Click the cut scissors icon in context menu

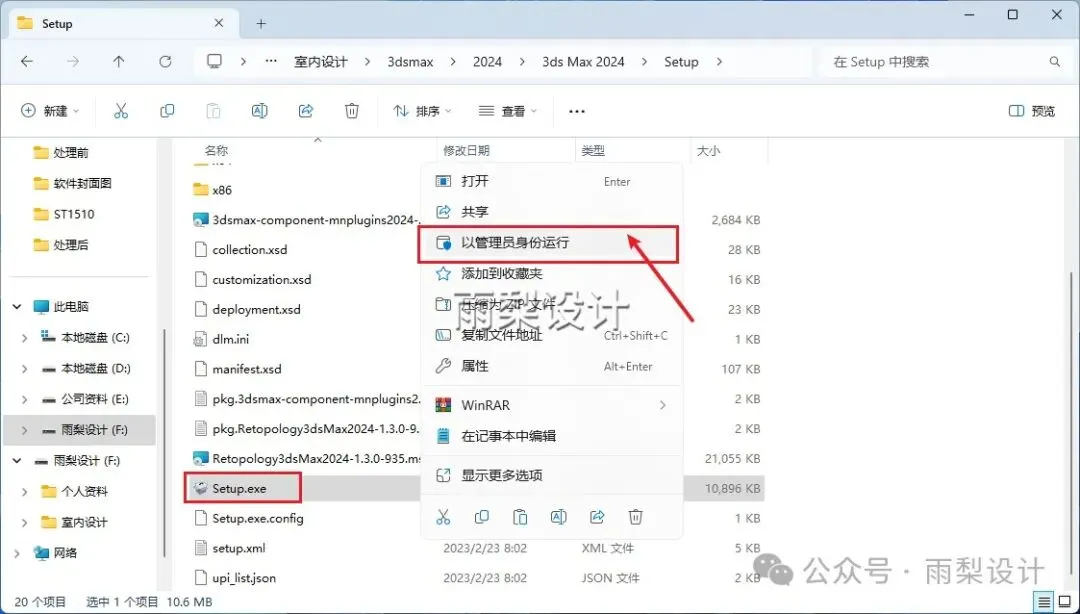[x=444, y=517]
